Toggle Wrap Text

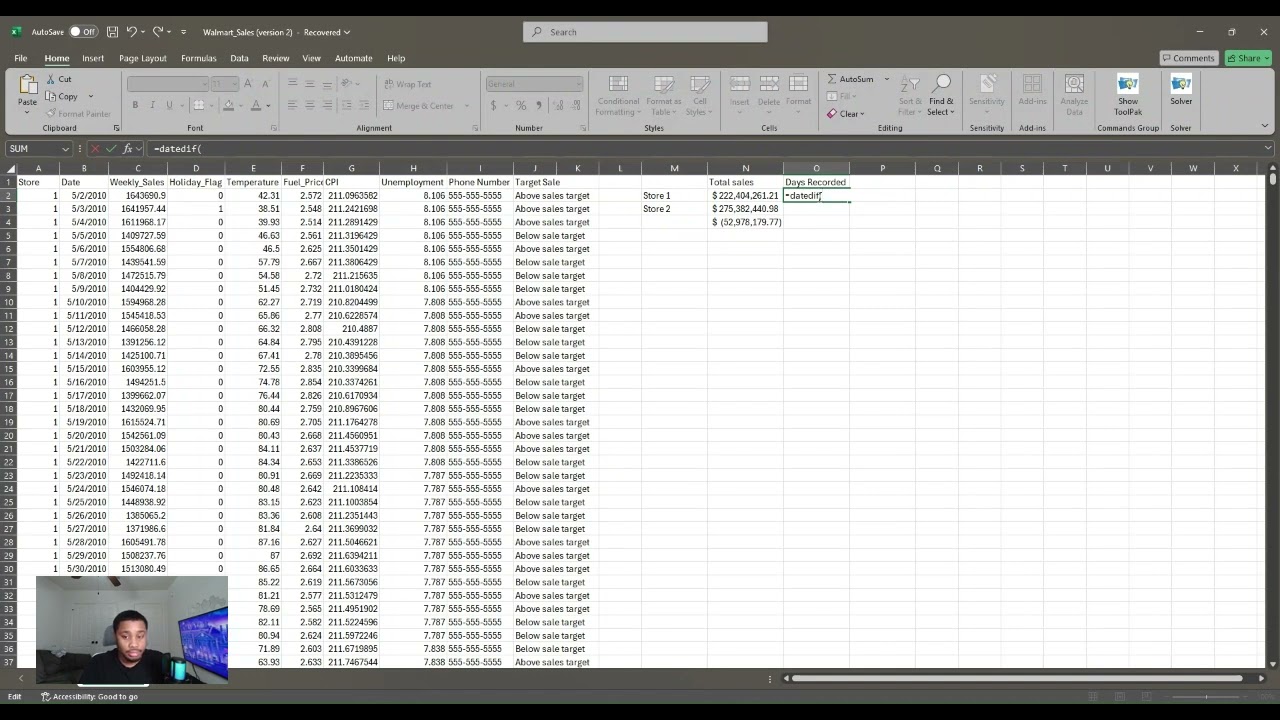coord(407,84)
